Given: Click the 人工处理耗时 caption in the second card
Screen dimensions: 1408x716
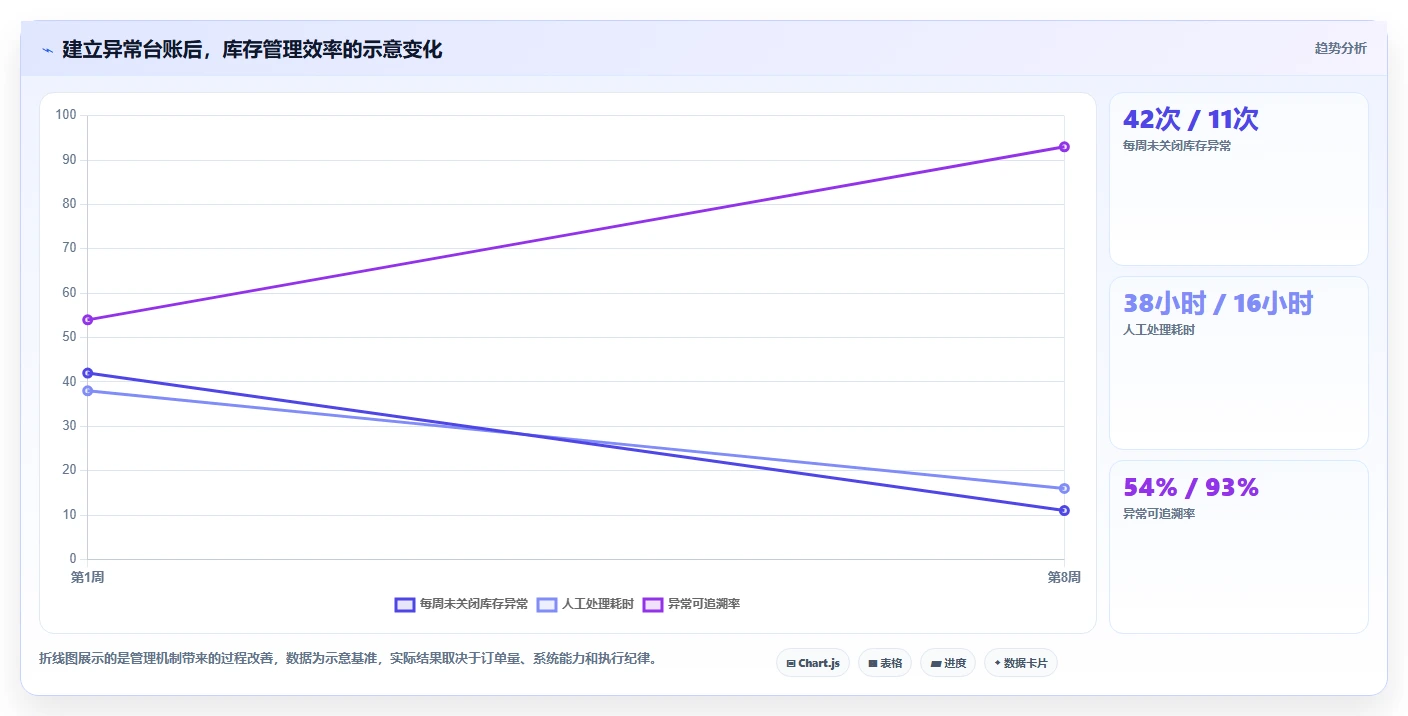Looking at the screenshot, I should 1159,330.
